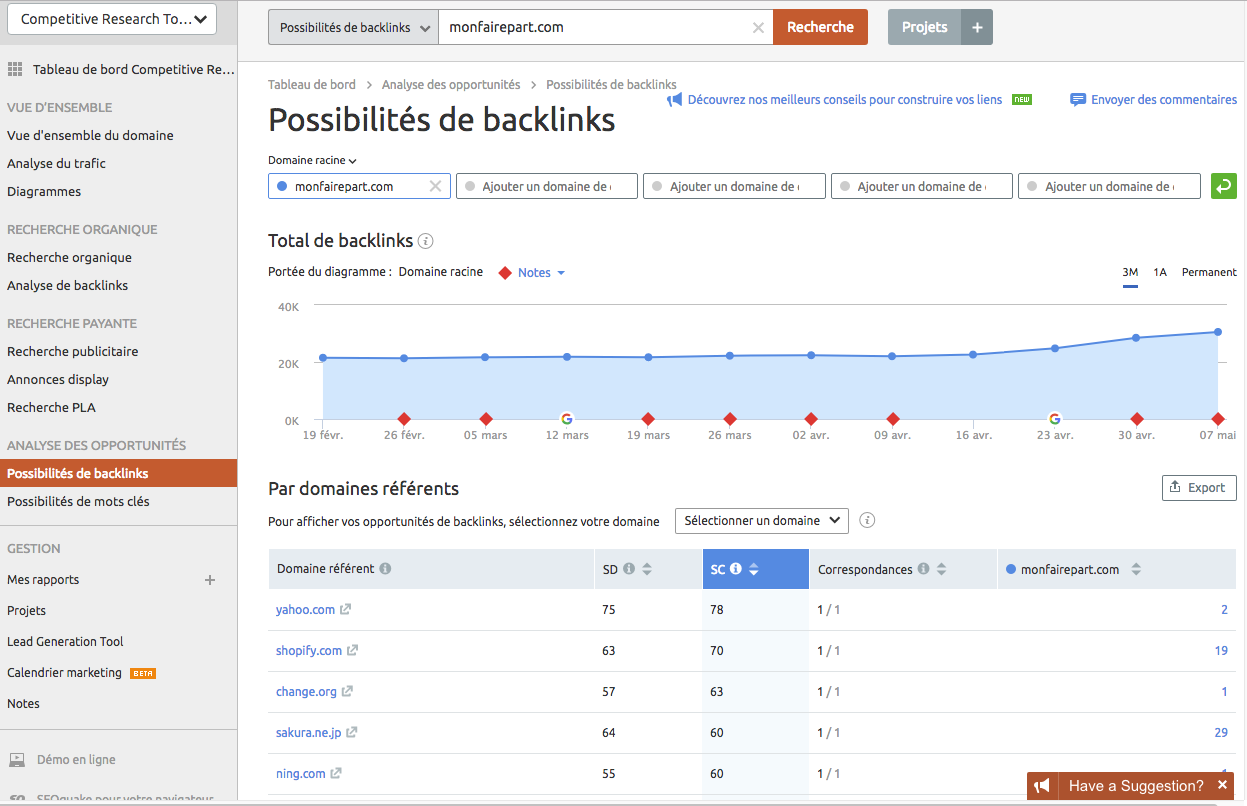
Task: Remove the monfairepart.com domain chip
Action: click(x=435, y=186)
